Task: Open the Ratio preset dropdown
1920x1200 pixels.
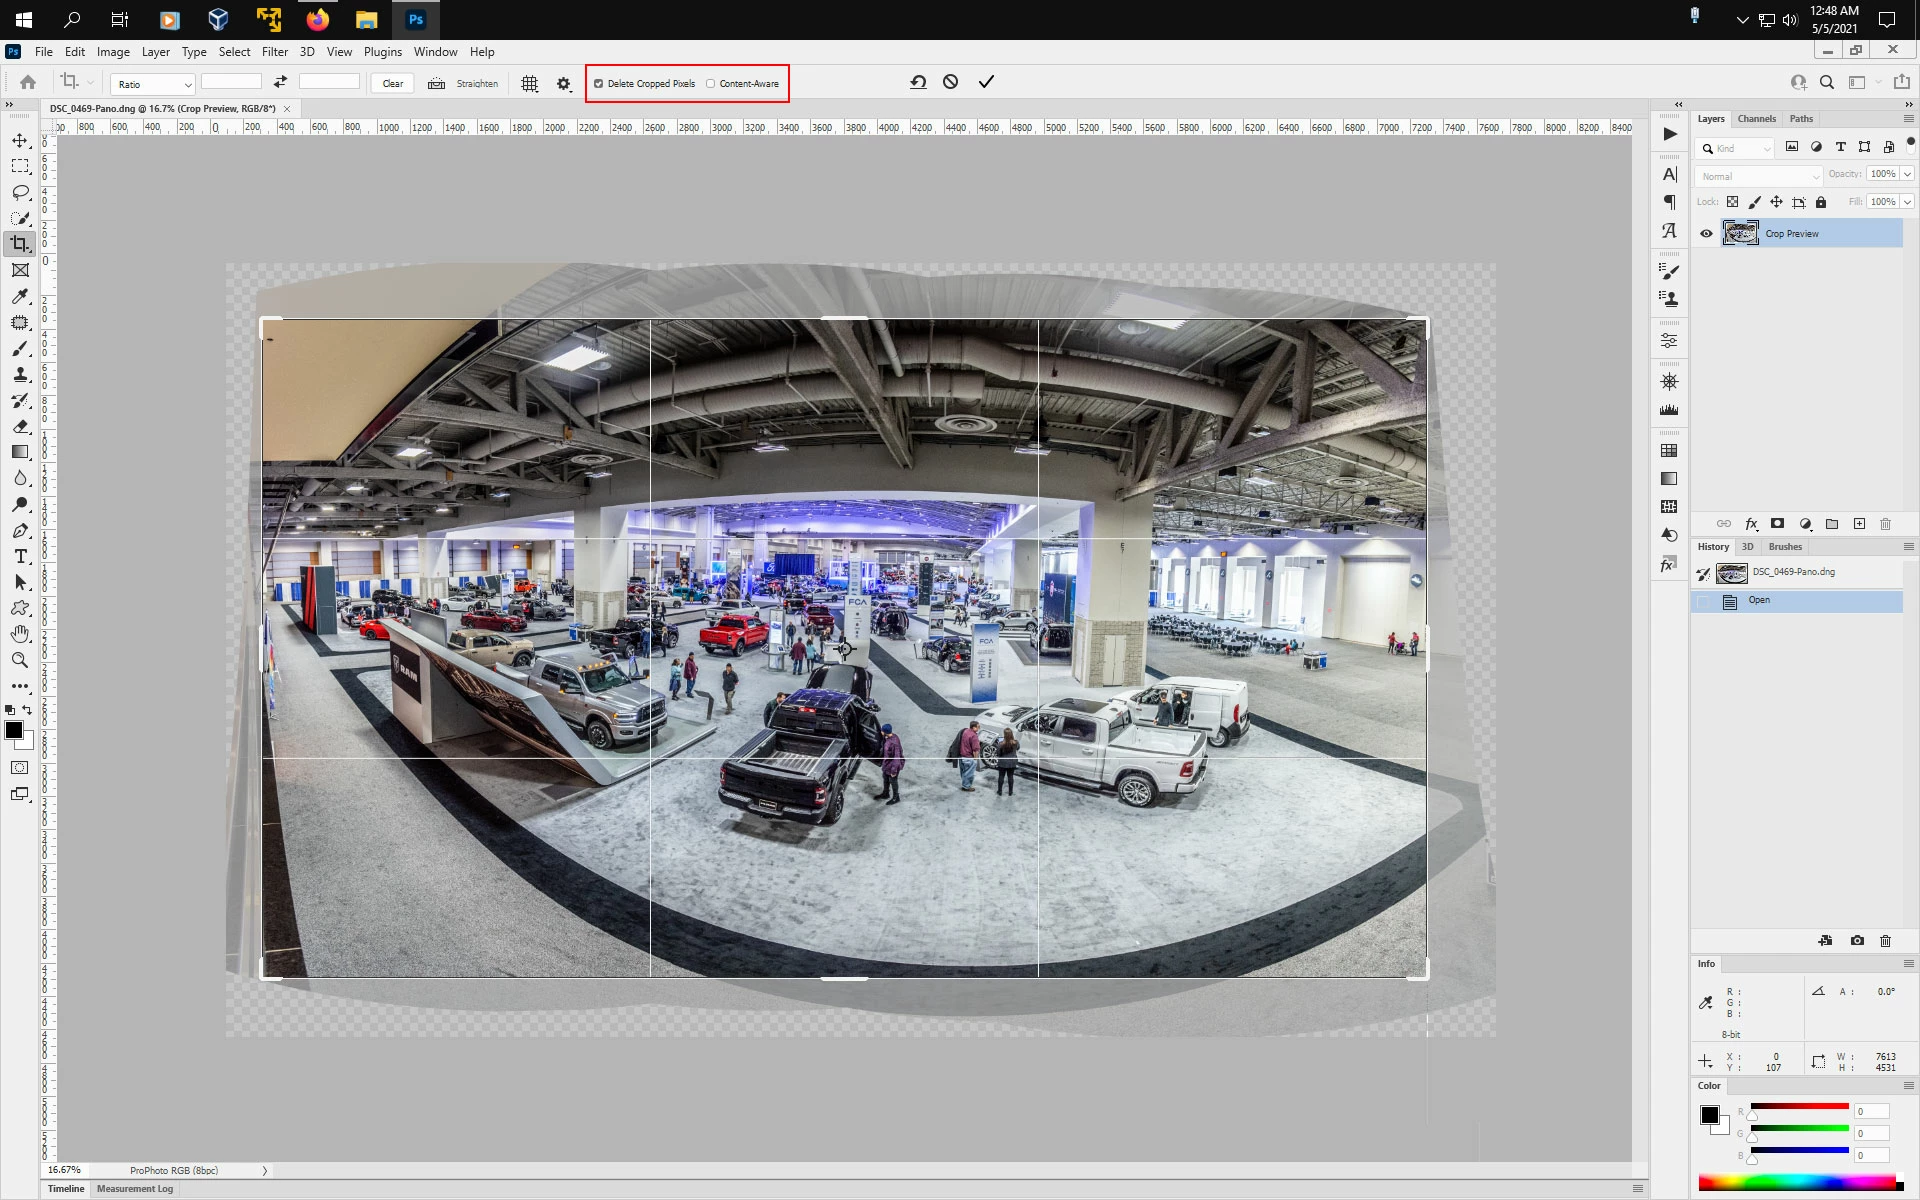Action: click(152, 84)
